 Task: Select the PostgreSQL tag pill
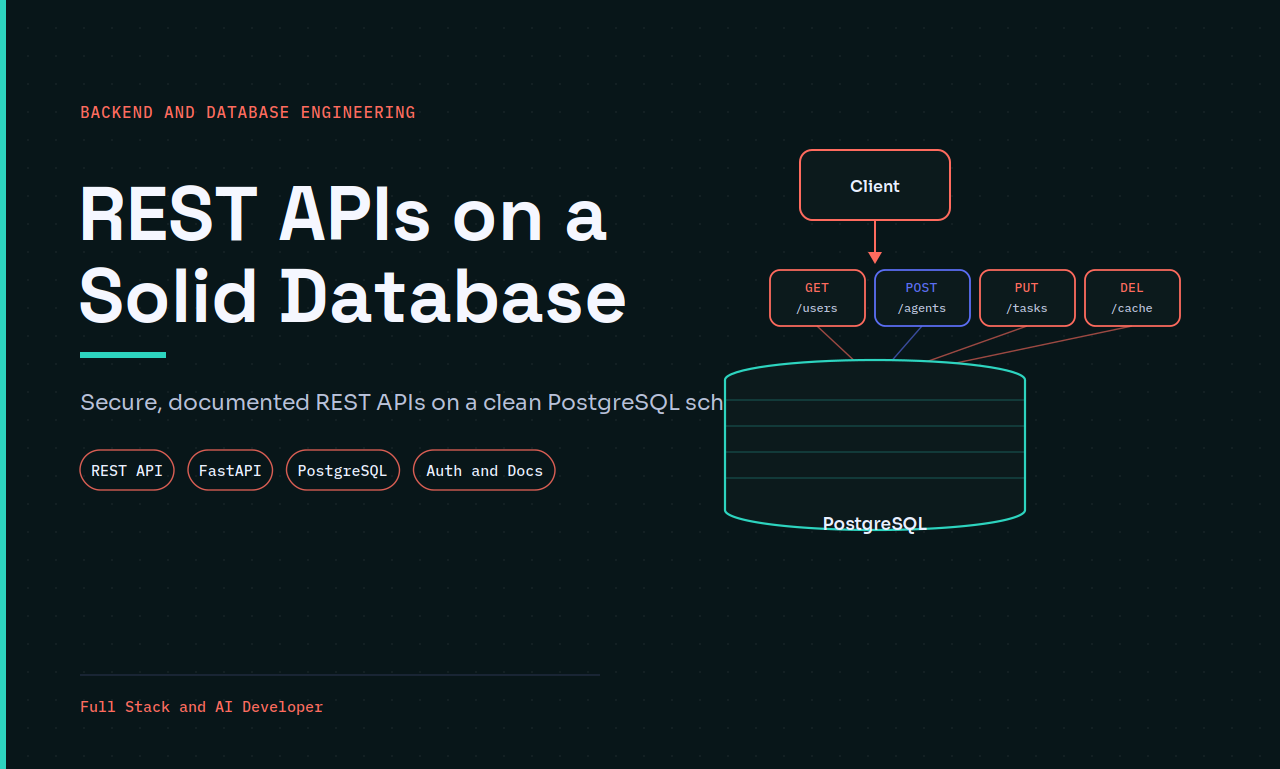pyautogui.click(x=343, y=470)
